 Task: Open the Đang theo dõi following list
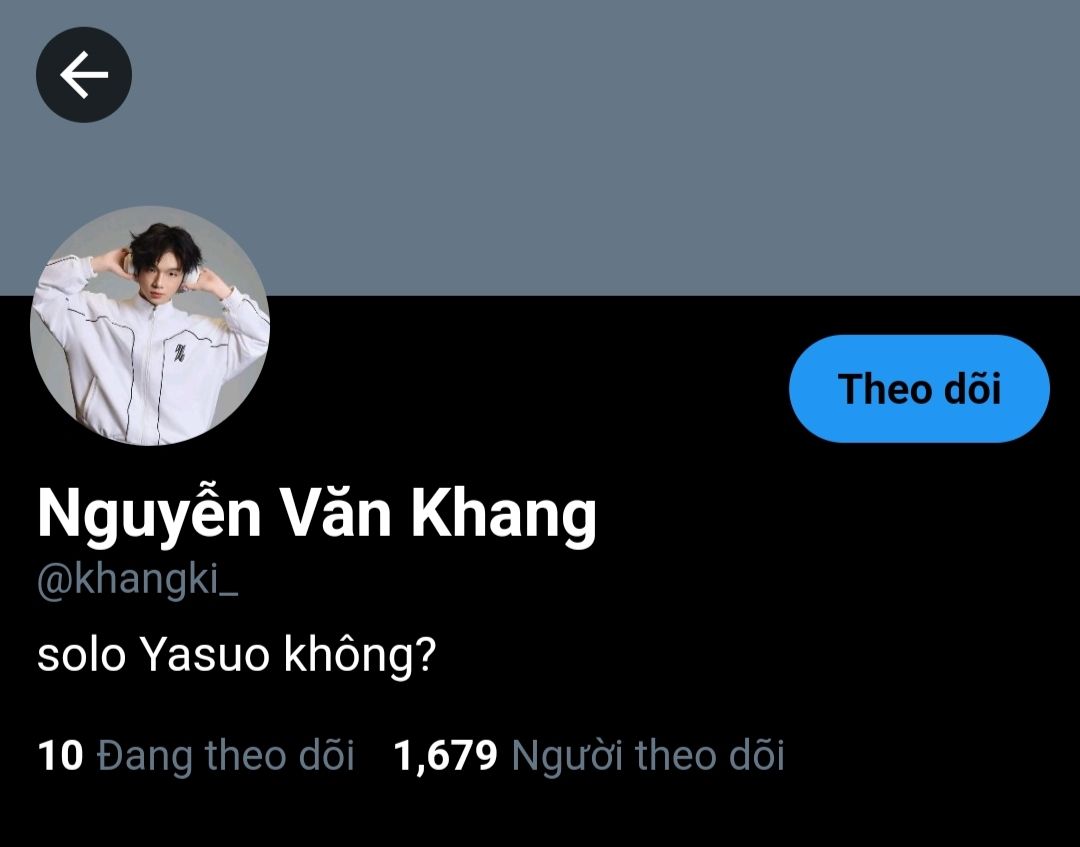point(196,755)
